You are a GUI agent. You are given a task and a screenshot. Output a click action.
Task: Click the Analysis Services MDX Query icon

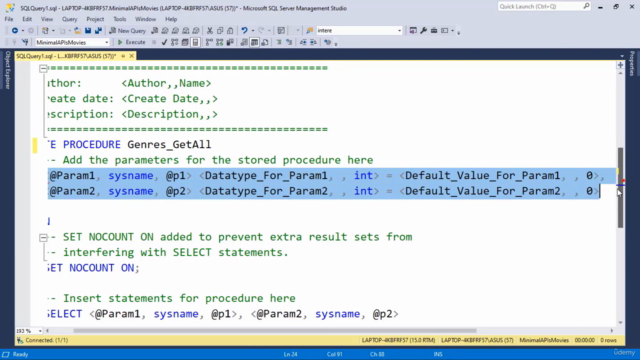pyautogui.click(x=165, y=31)
